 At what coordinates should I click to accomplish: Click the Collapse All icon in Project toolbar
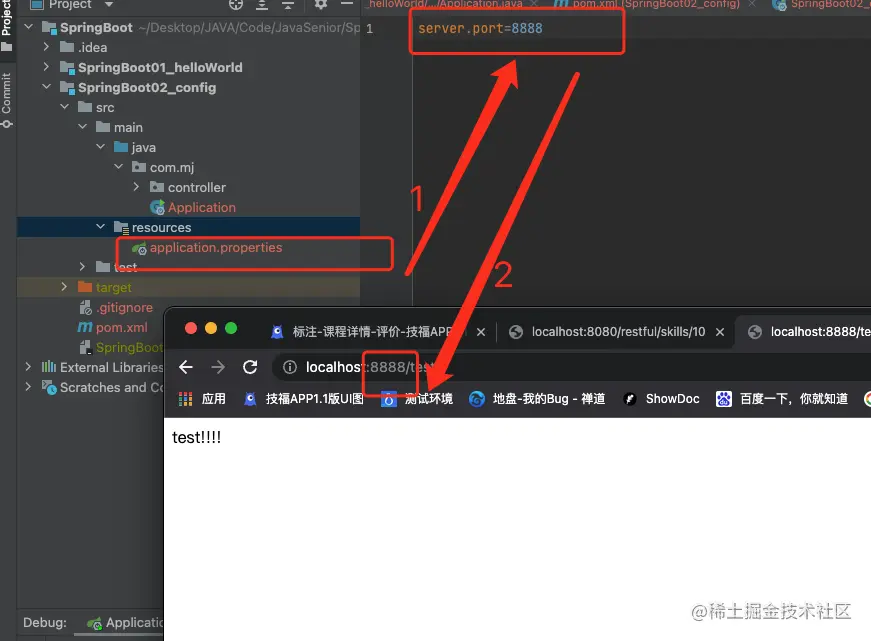[288, 5]
